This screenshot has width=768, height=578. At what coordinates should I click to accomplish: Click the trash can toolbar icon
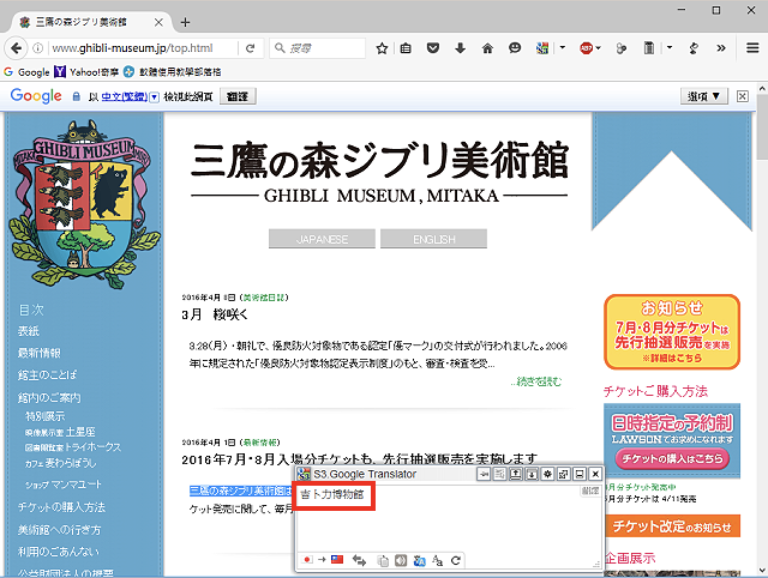(x=648, y=48)
